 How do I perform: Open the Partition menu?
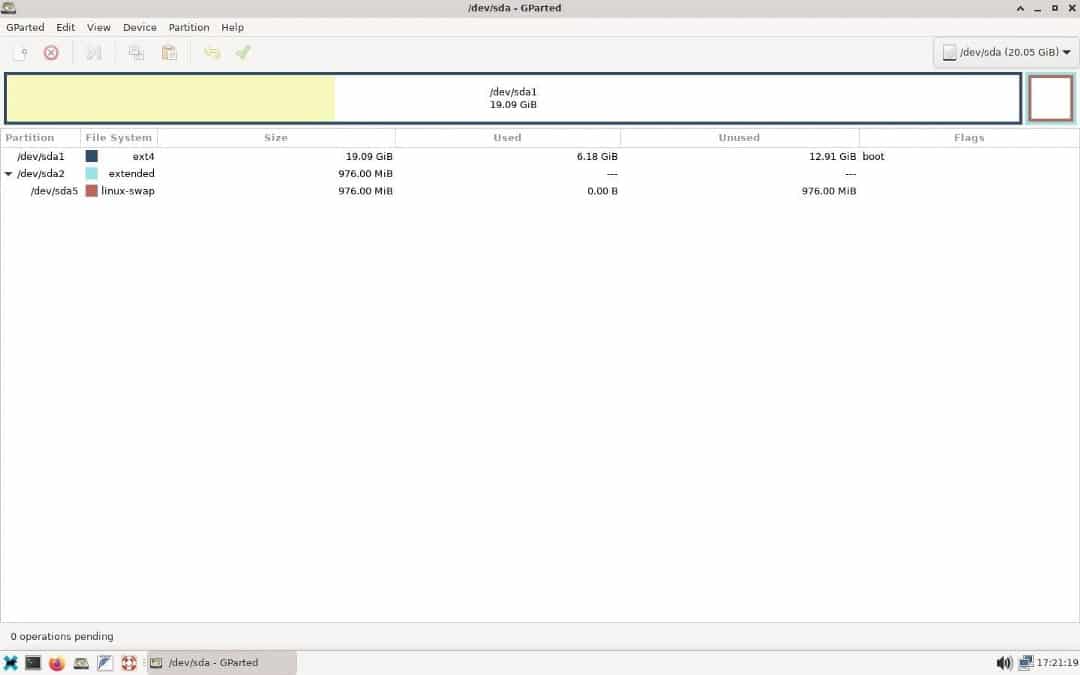click(188, 27)
